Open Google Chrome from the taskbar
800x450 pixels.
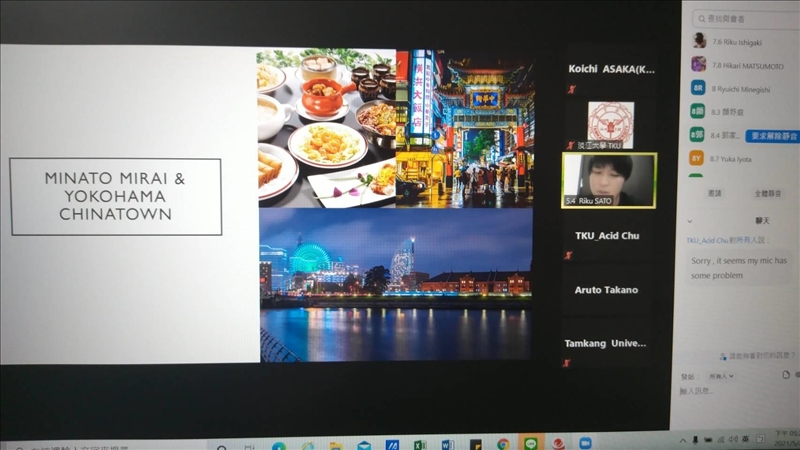503,444
